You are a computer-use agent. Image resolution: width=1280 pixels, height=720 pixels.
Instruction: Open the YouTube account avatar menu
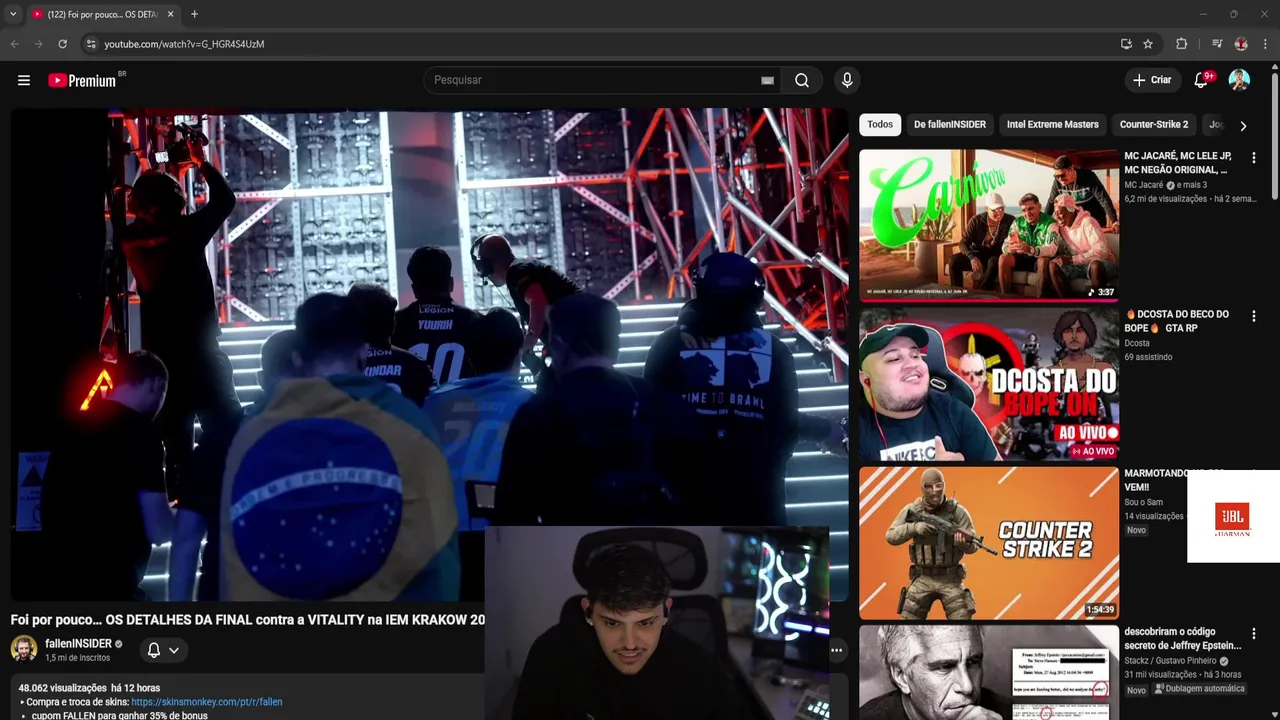(1239, 80)
